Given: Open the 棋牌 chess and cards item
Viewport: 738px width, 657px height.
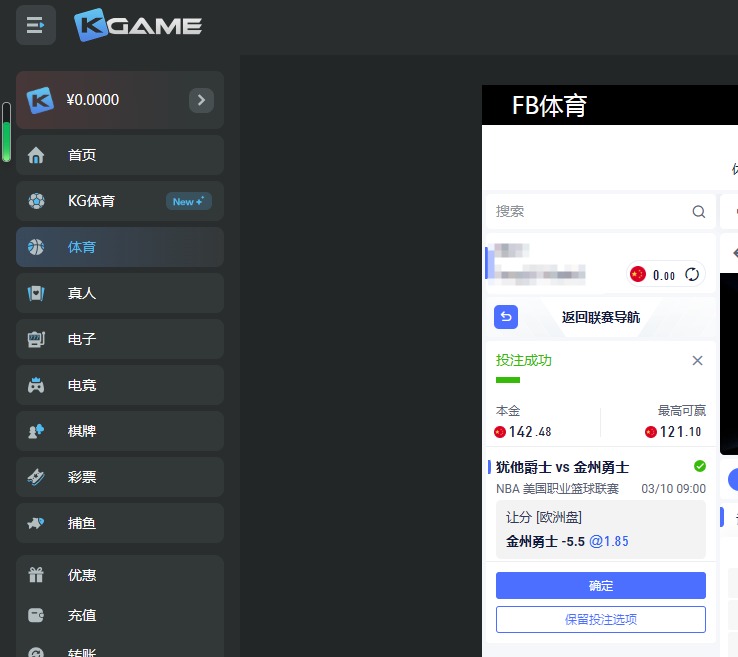Looking at the screenshot, I should tap(120, 431).
